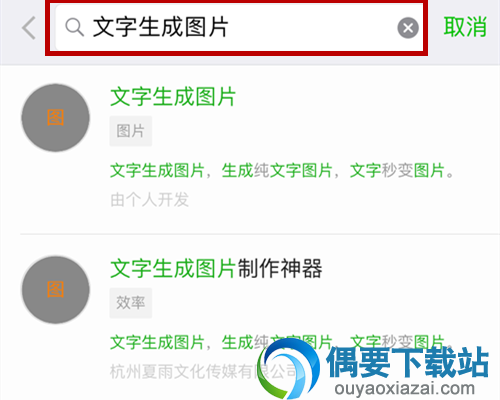This screenshot has width=500, height=400.
Task: Go back using the left arrow
Action: [29, 28]
